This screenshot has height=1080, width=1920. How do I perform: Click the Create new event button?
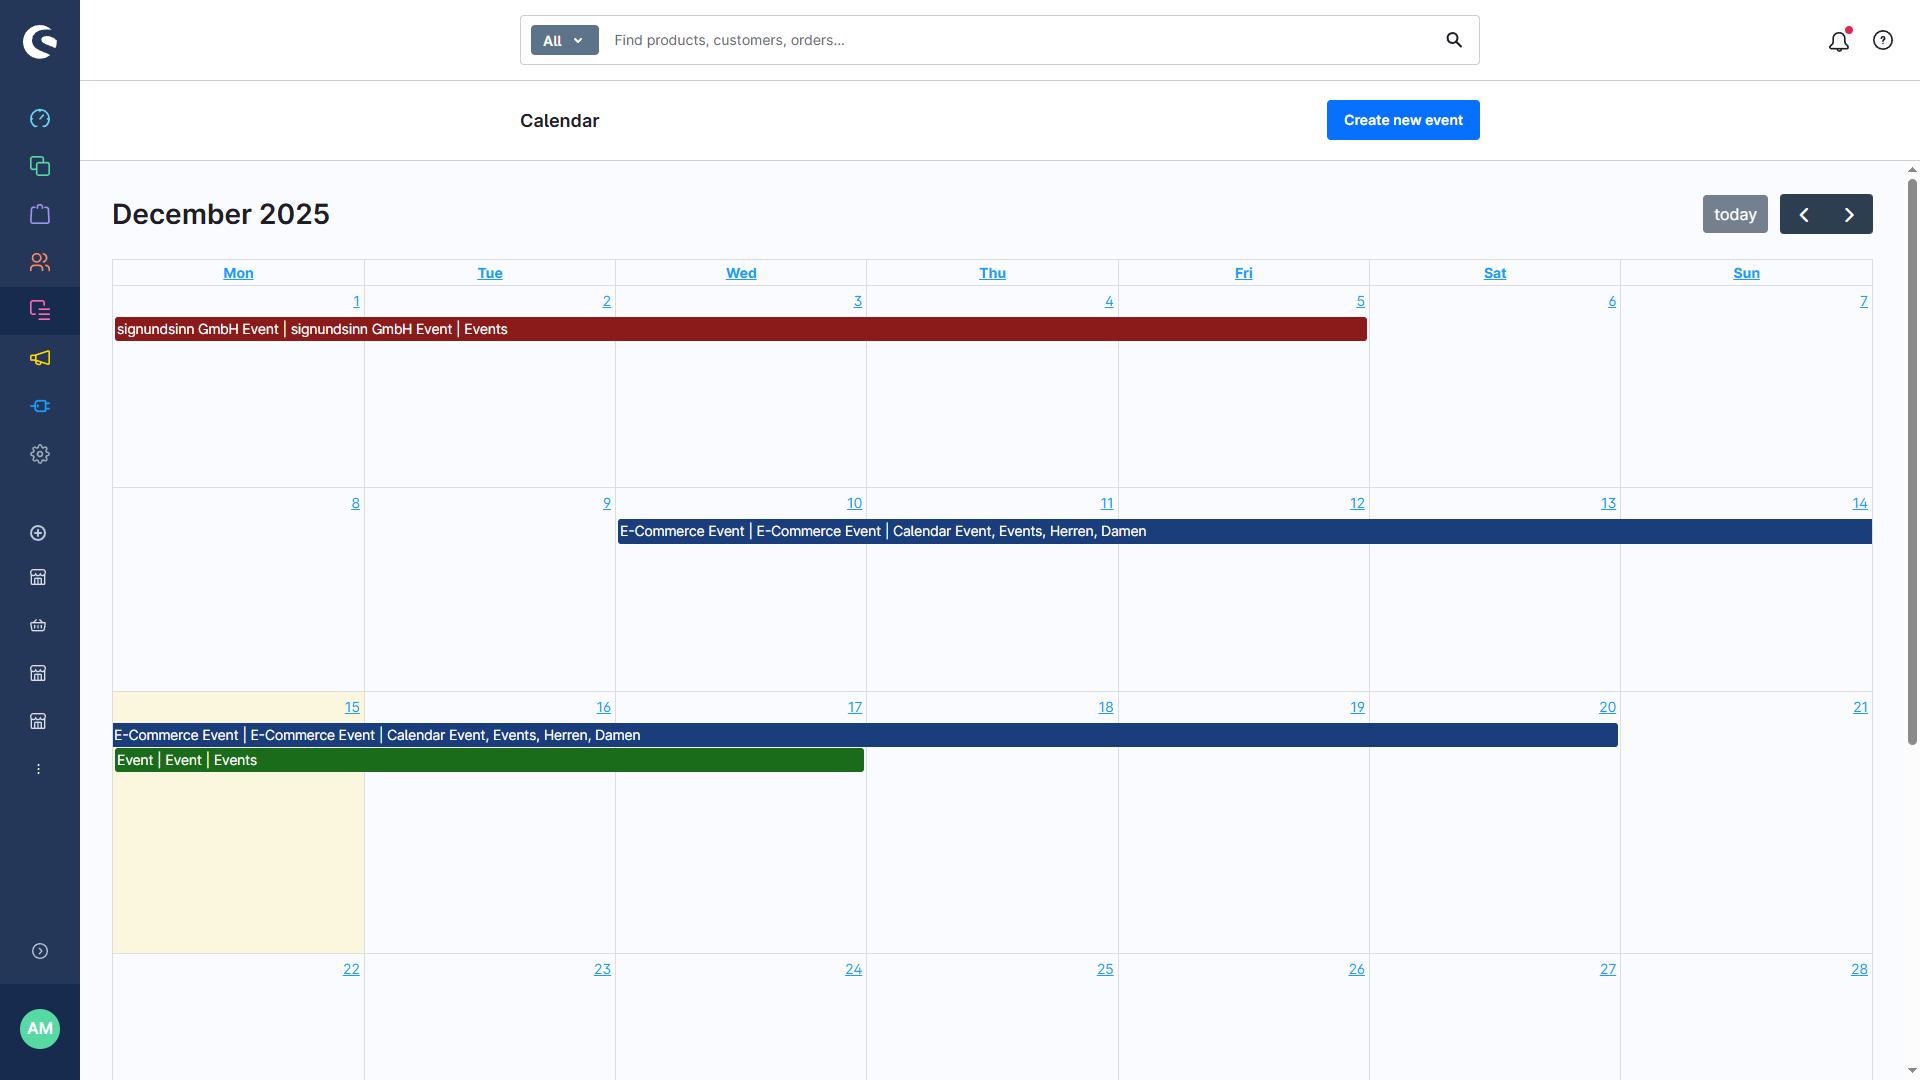coord(1402,120)
